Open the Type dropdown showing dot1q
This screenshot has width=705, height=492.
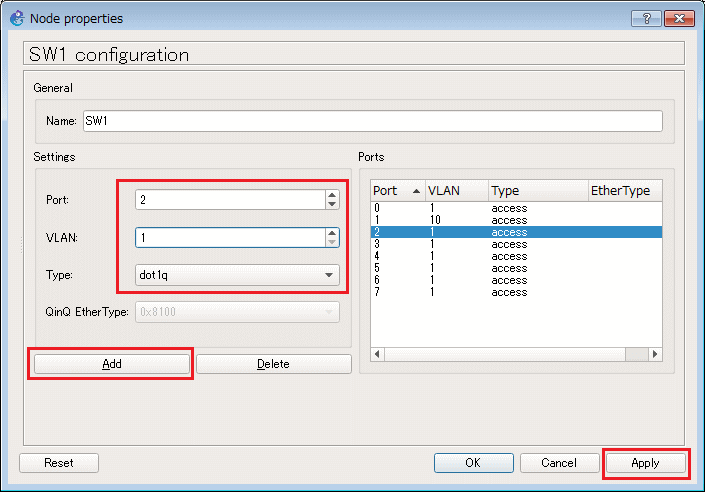(x=237, y=275)
